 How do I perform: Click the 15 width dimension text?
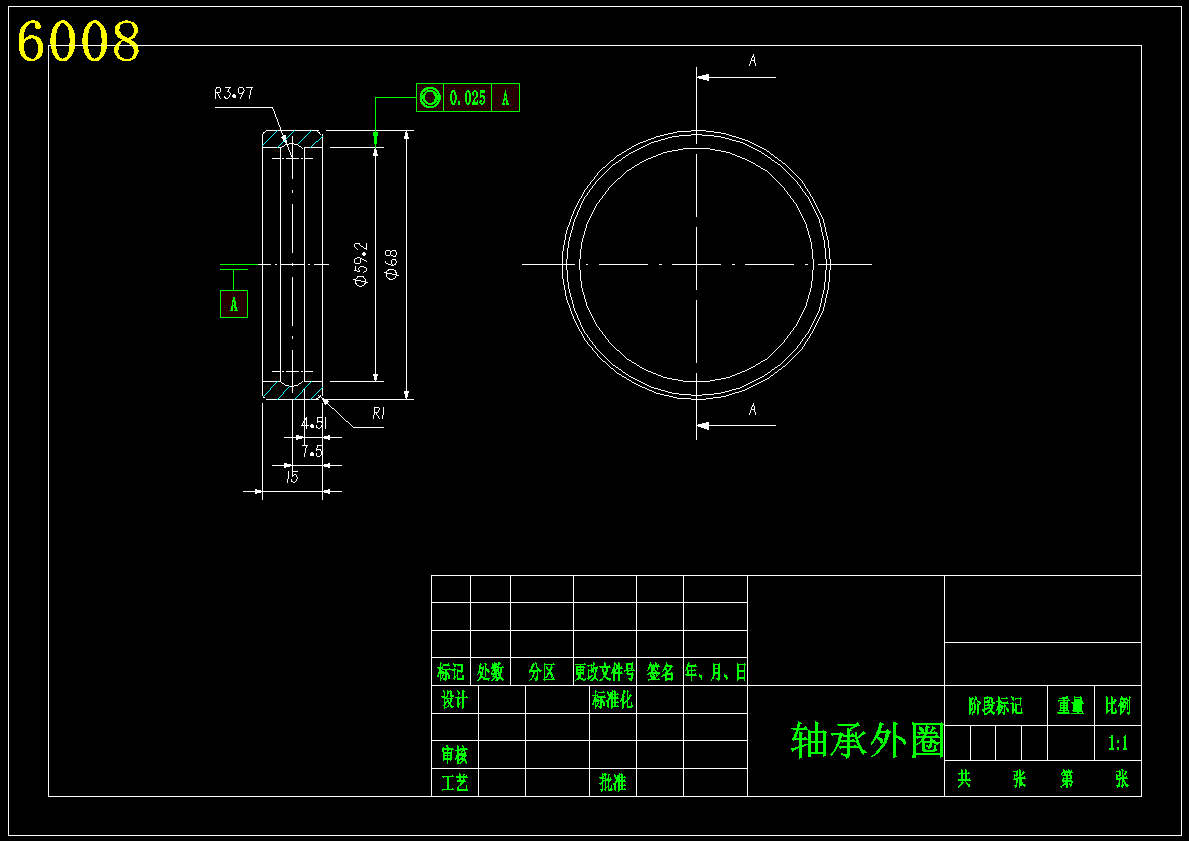(292, 477)
